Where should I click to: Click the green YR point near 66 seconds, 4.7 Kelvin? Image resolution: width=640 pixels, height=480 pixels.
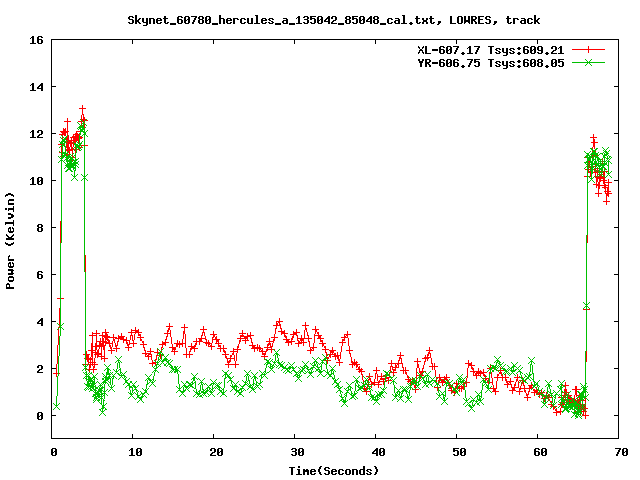[587, 306]
